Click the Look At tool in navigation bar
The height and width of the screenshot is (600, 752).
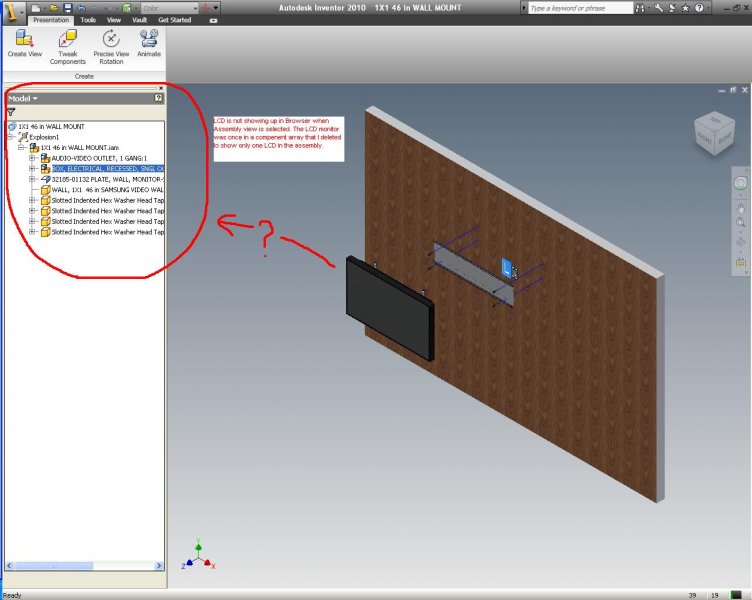pyautogui.click(x=741, y=263)
